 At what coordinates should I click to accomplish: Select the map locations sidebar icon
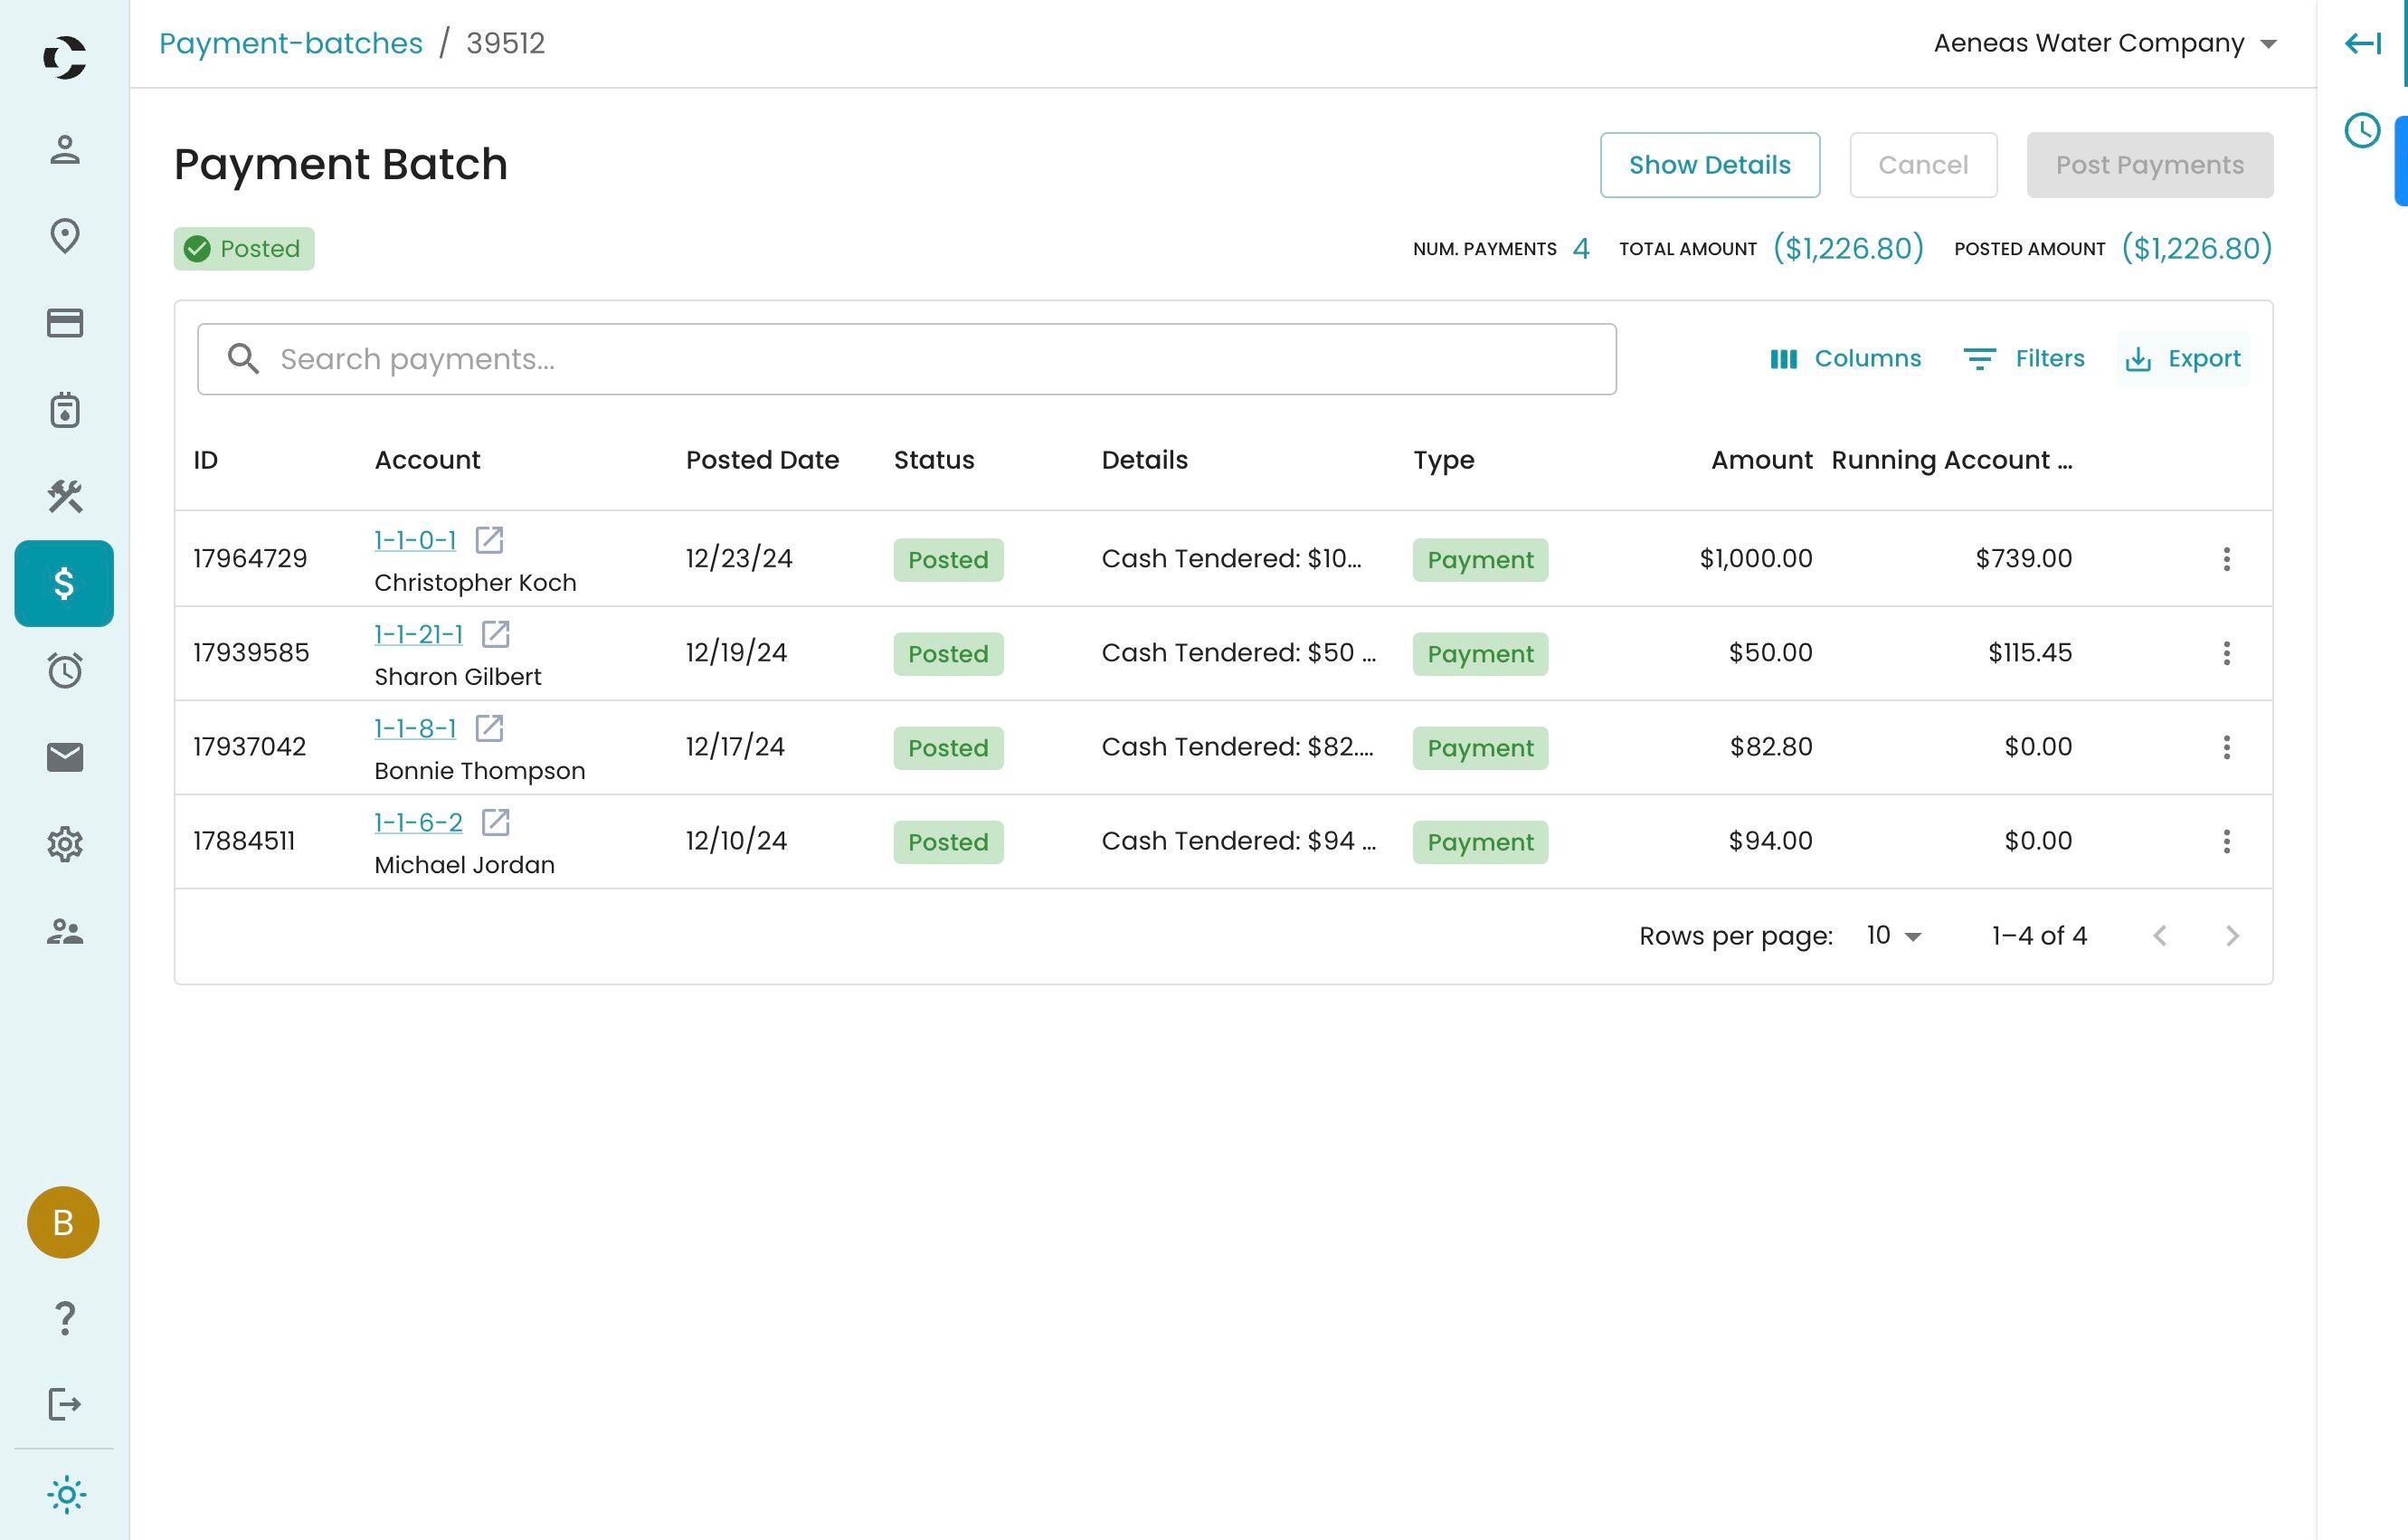click(64, 237)
